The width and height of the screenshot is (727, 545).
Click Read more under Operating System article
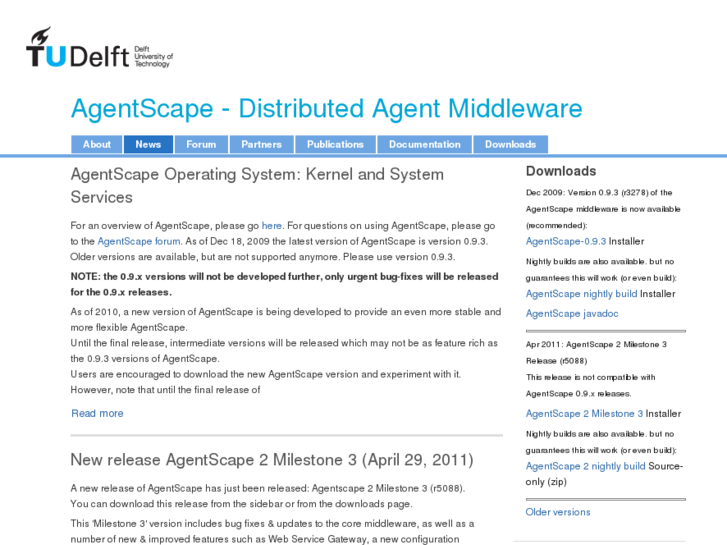click(97, 413)
